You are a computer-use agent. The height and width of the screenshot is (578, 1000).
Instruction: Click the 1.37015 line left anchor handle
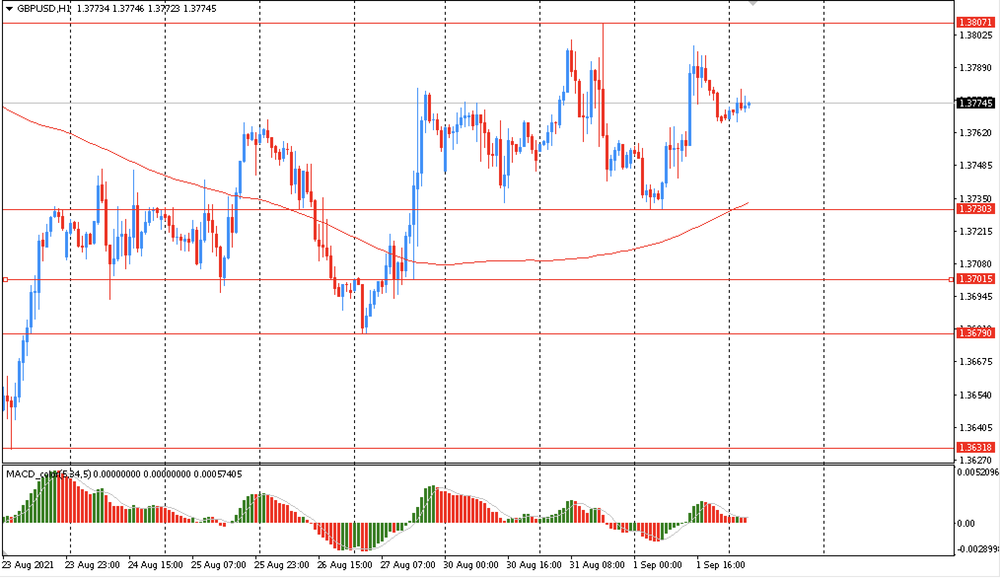pos(5,279)
